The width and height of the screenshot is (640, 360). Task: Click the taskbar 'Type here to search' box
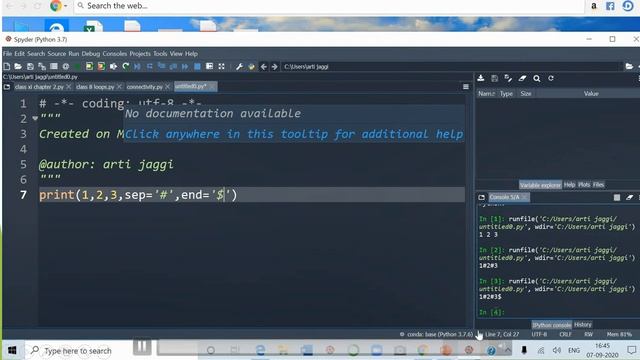(78, 351)
